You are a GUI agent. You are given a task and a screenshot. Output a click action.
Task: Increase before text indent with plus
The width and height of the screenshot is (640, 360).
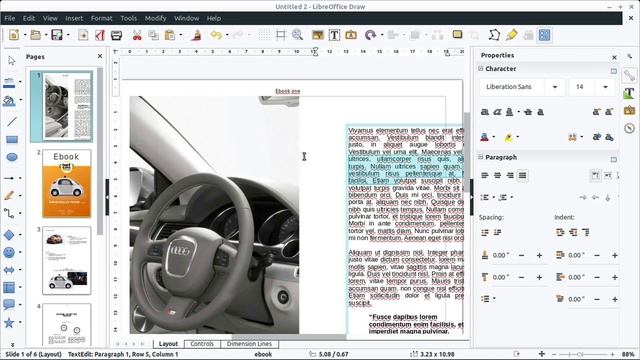tap(615, 256)
